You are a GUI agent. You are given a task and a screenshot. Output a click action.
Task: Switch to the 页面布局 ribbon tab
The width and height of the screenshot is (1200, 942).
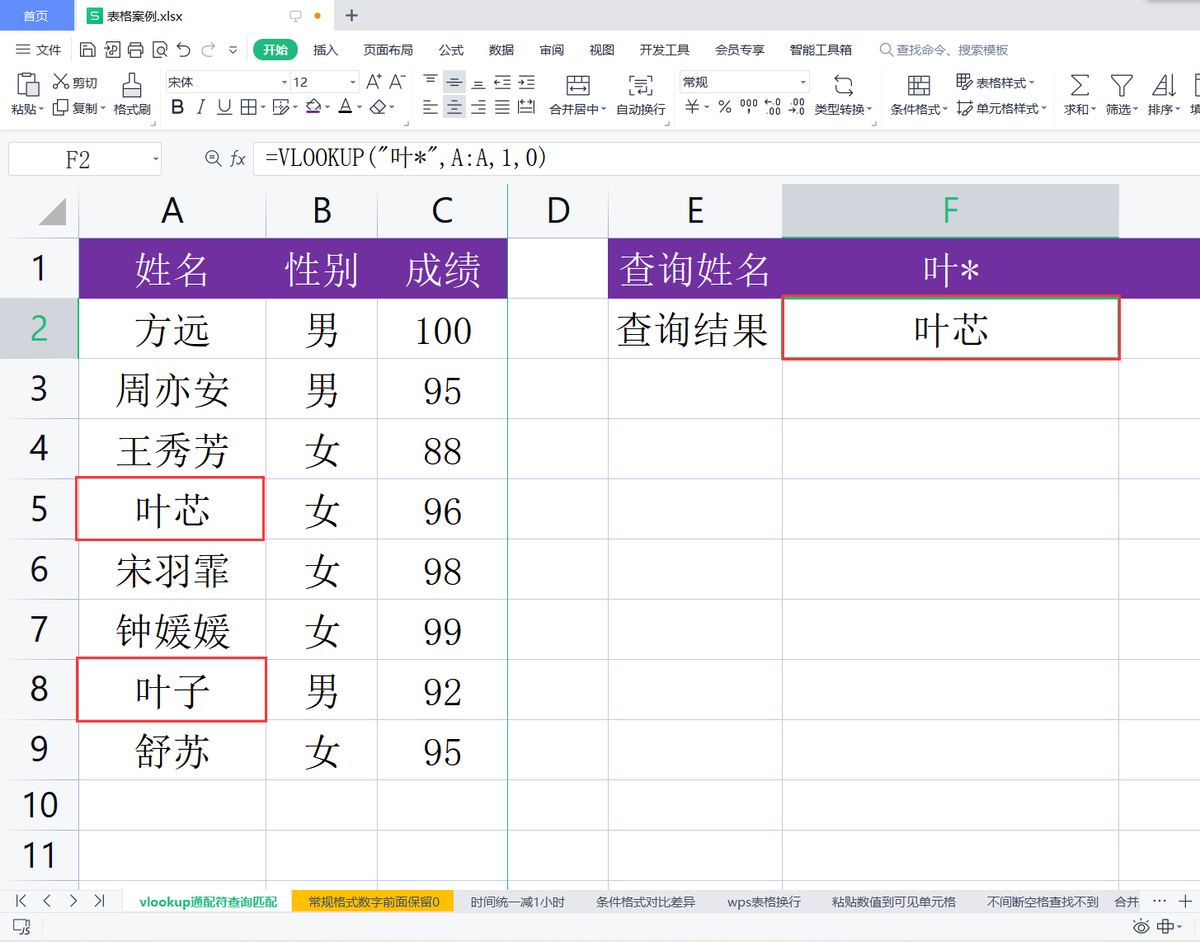[388, 49]
